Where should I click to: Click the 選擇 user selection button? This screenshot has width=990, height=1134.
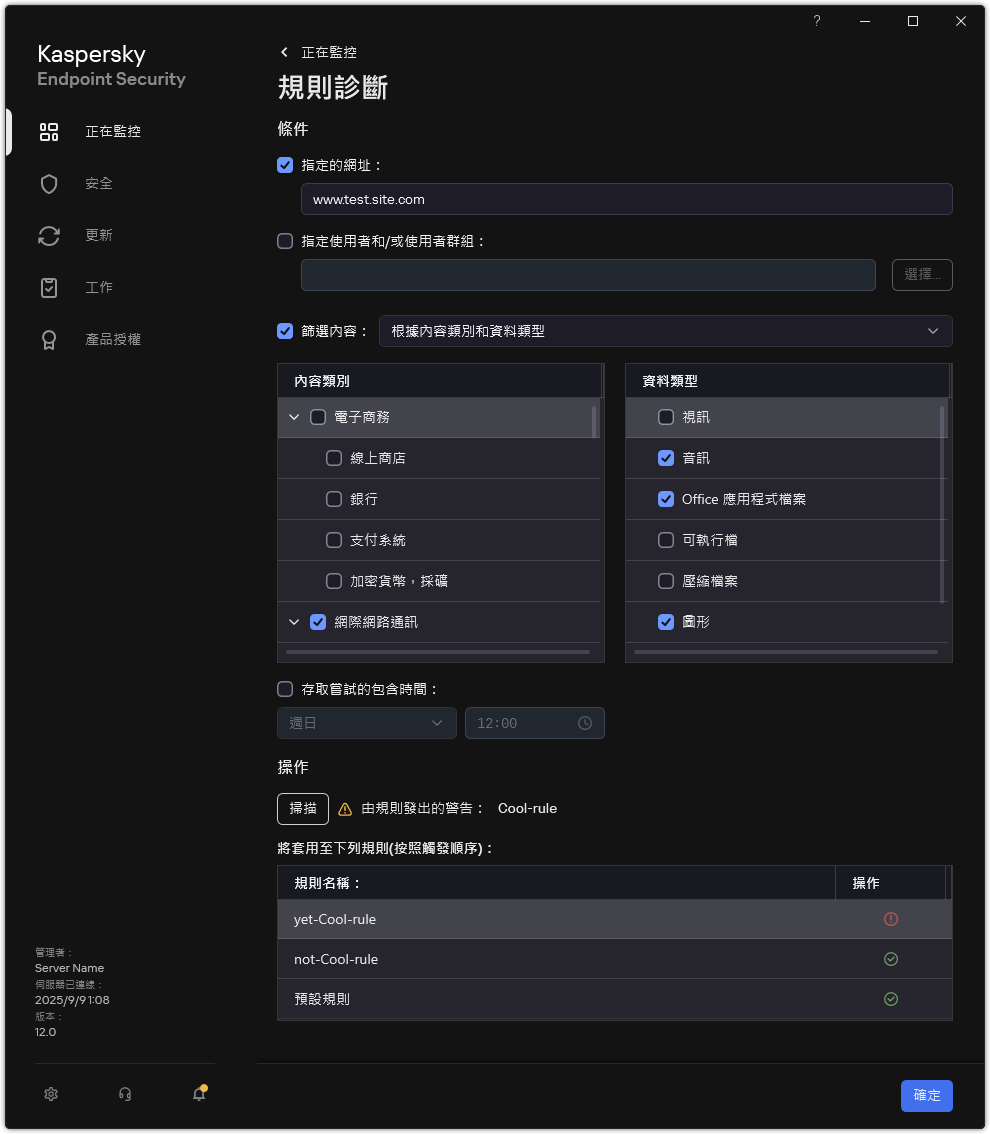coord(921,274)
